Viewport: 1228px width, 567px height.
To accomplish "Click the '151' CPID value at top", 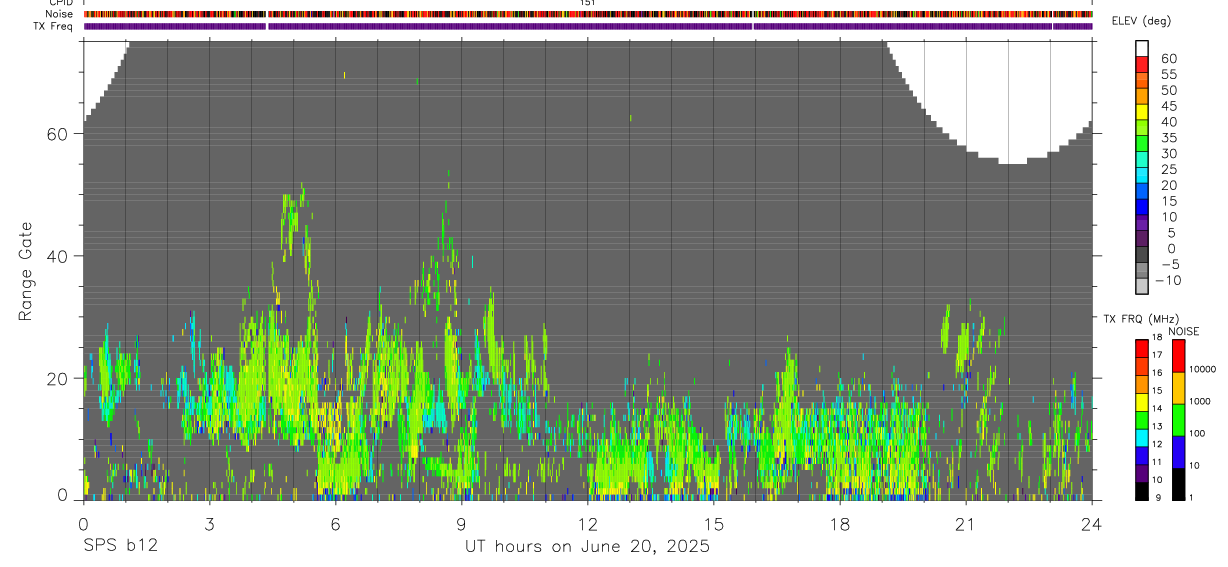I will click(588, 3).
